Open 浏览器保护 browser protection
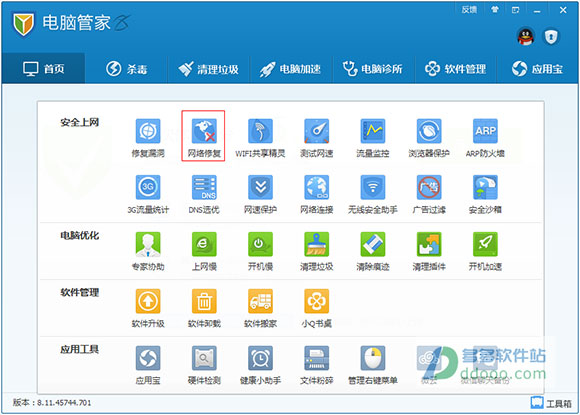This screenshot has height=415, width=580. (x=429, y=131)
